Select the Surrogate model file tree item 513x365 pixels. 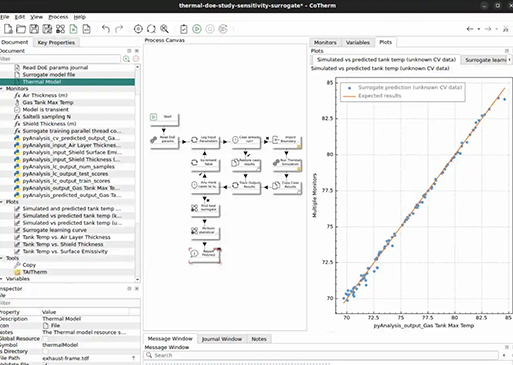click(x=49, y=75)
